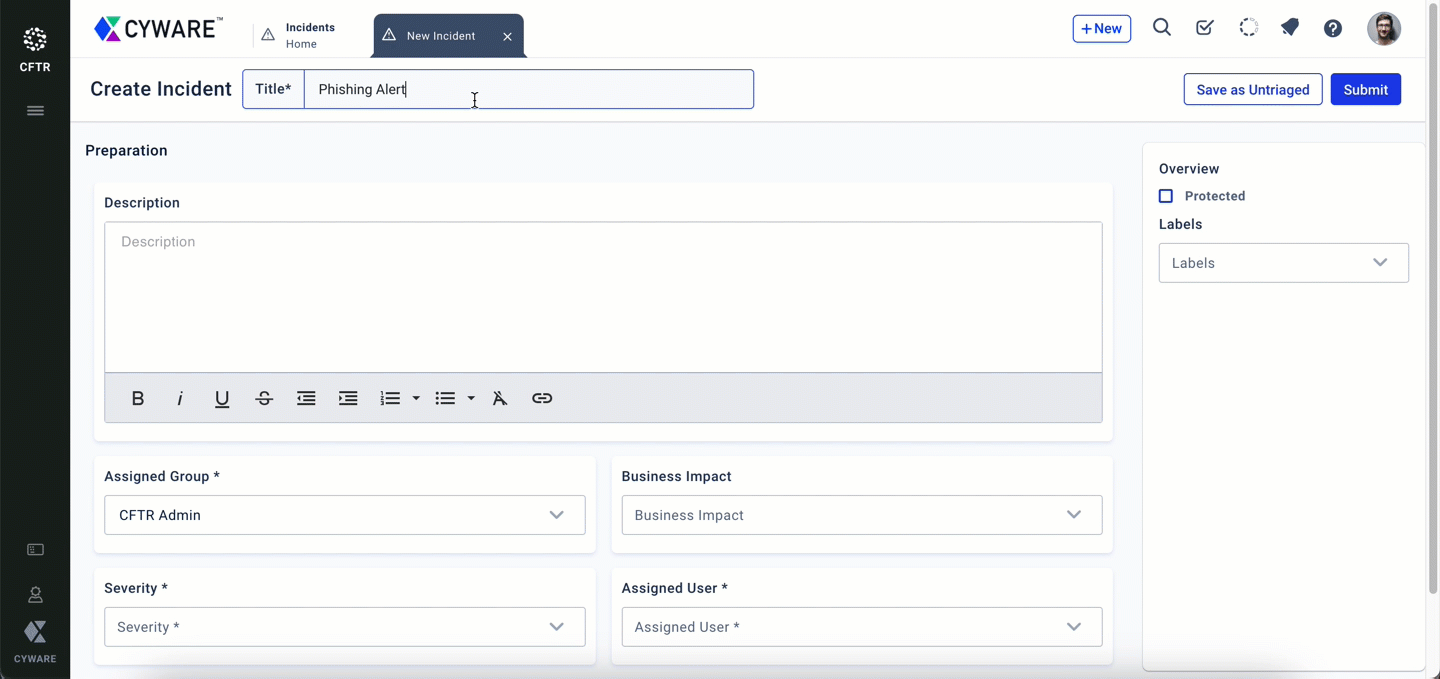Open notifications megaphone icon
This screenshot has height=679, width=1440.
pyautogui.click(x=1290, y=28)
